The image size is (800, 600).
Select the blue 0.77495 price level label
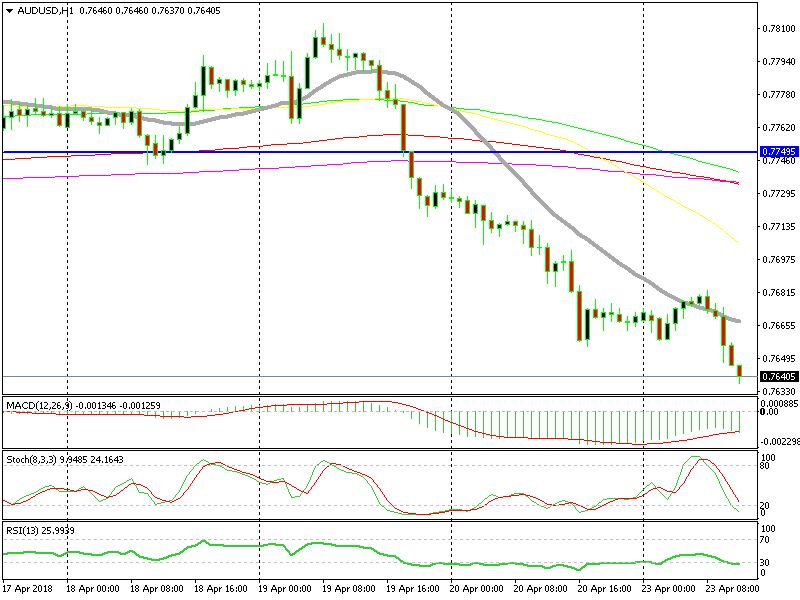779,152
